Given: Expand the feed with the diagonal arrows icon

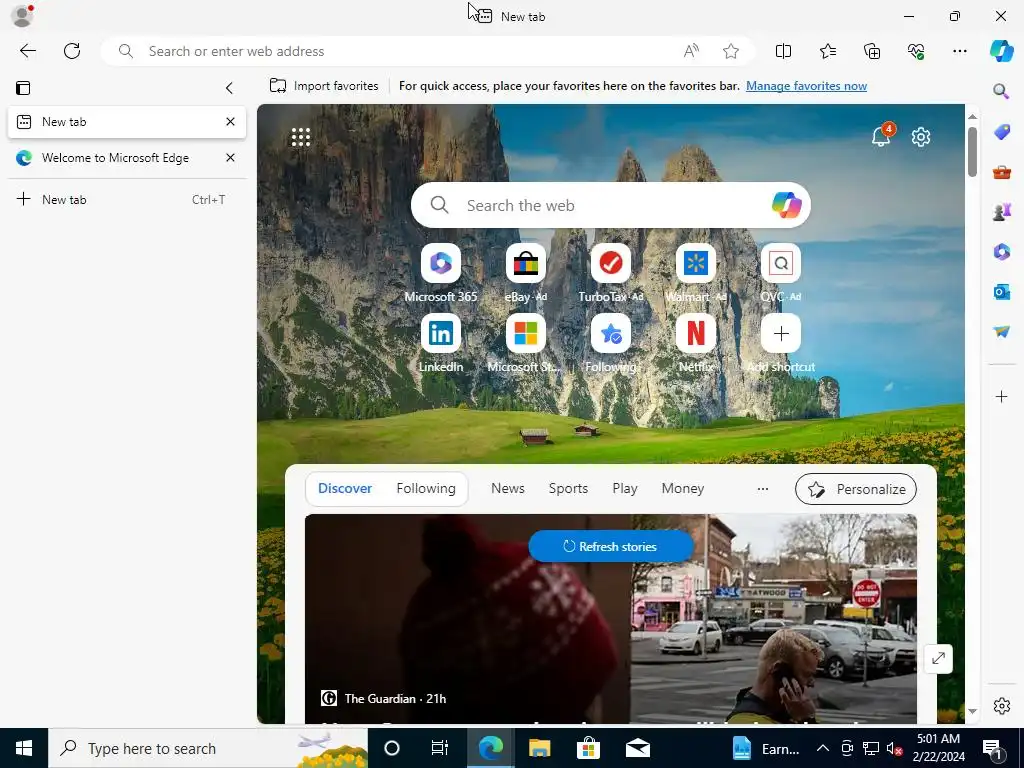Looking at the screenshot, I should [x=938, y=658].
